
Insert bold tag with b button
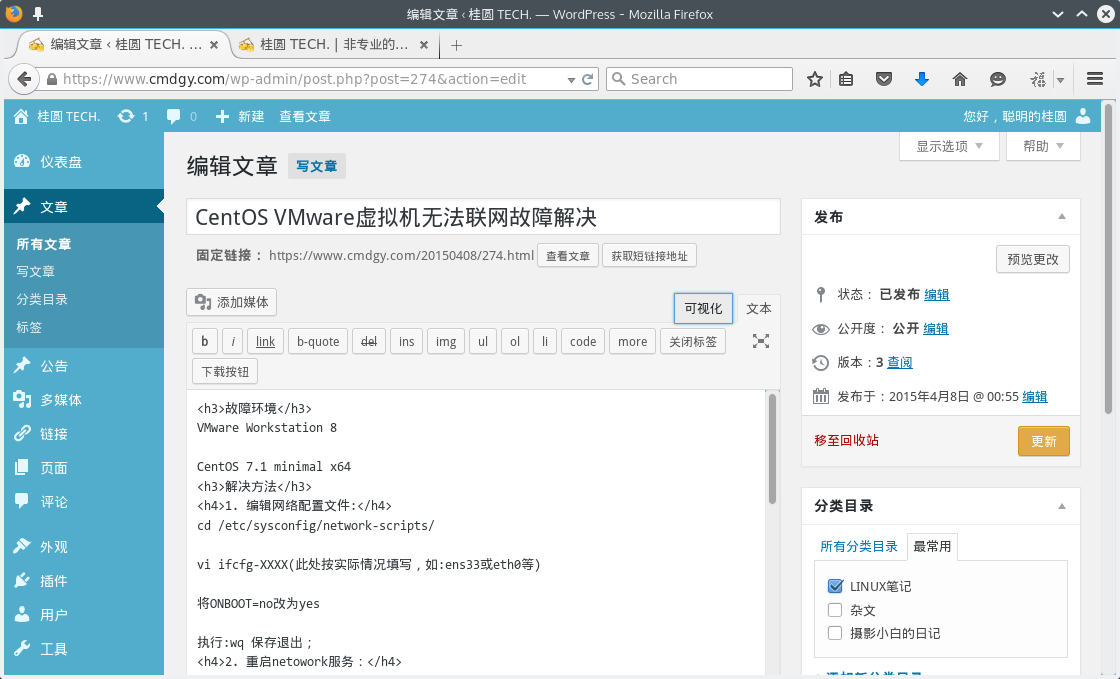coord(204,341)
